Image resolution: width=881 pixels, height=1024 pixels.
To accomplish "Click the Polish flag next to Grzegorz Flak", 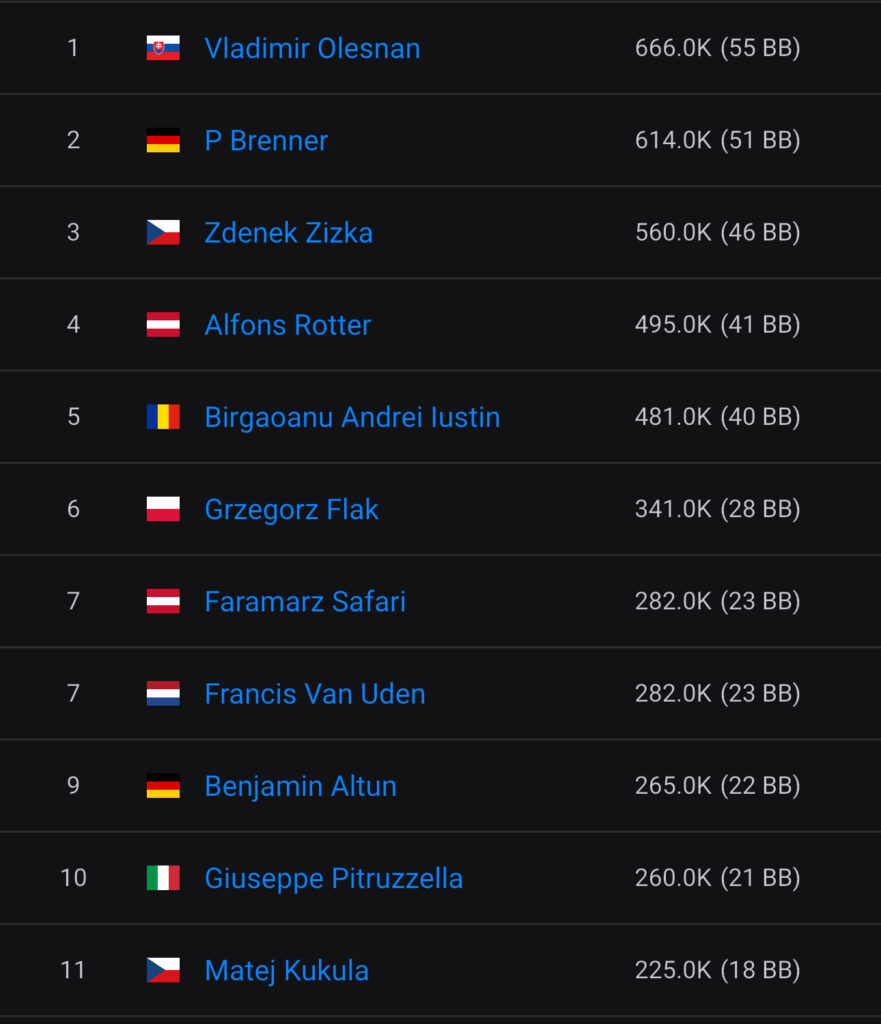I will click(x=163, y=509).
